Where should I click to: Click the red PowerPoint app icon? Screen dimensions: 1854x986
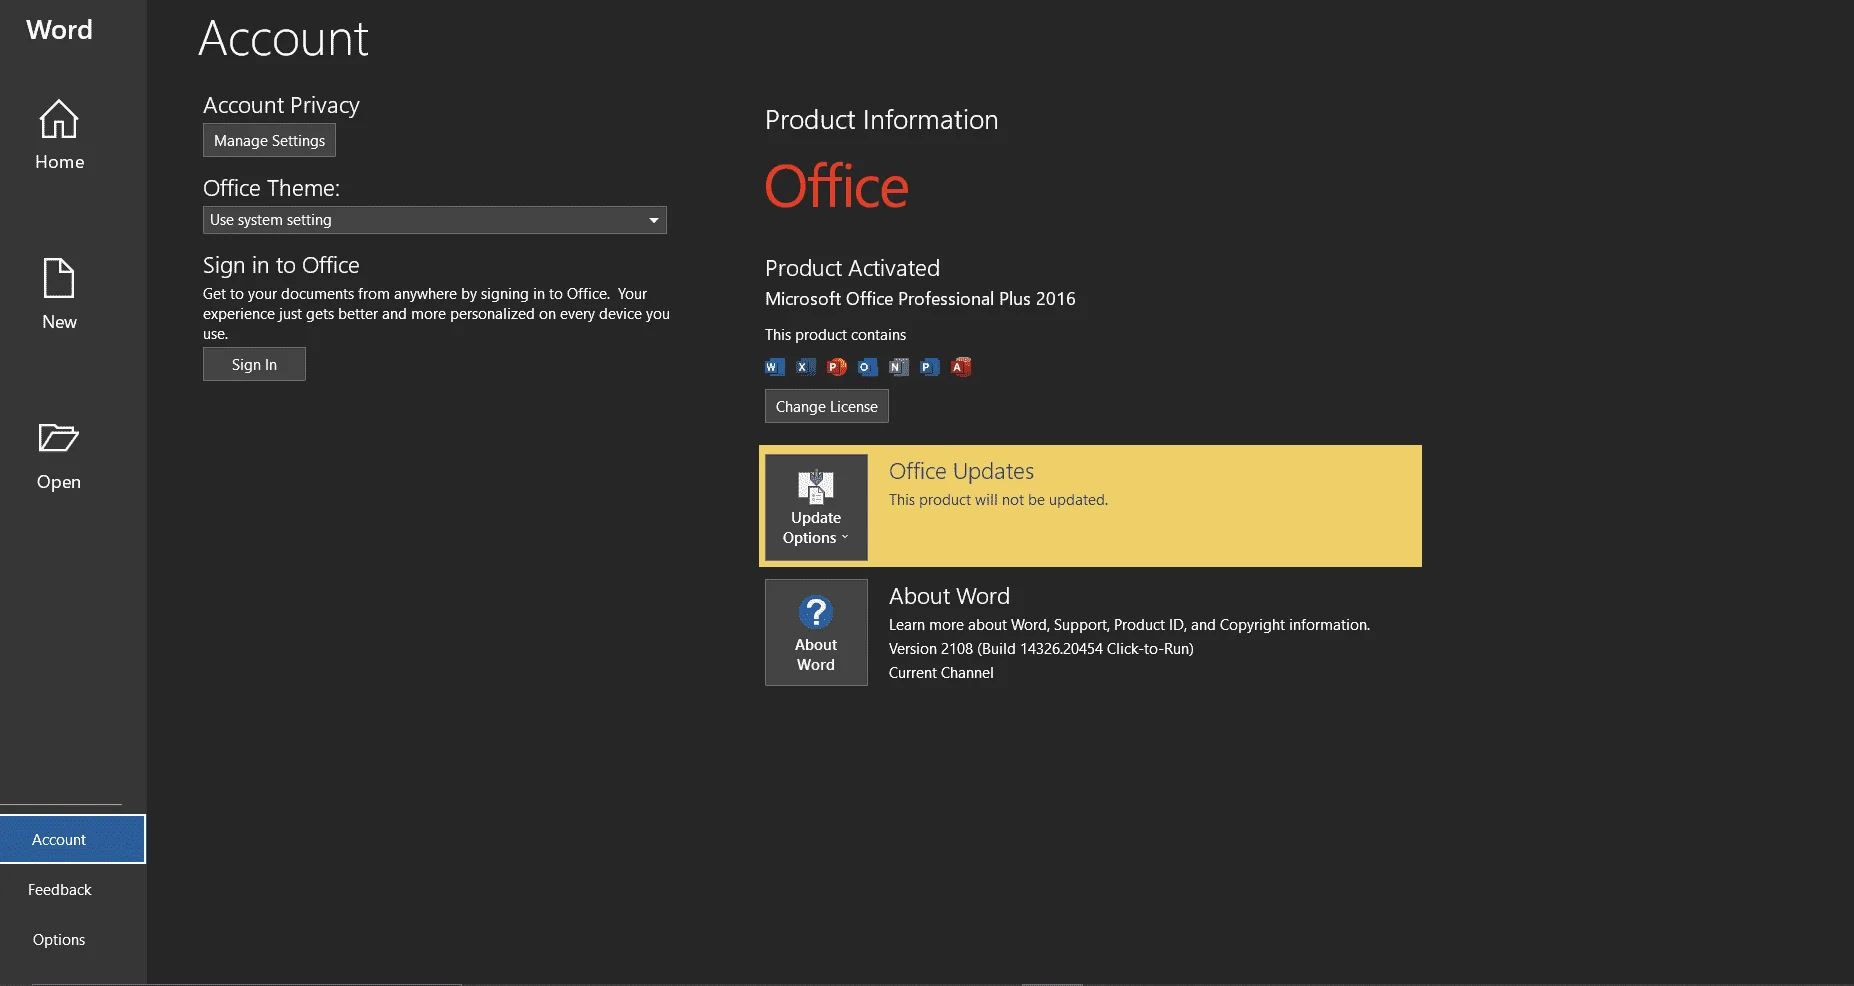click(836, 367)
